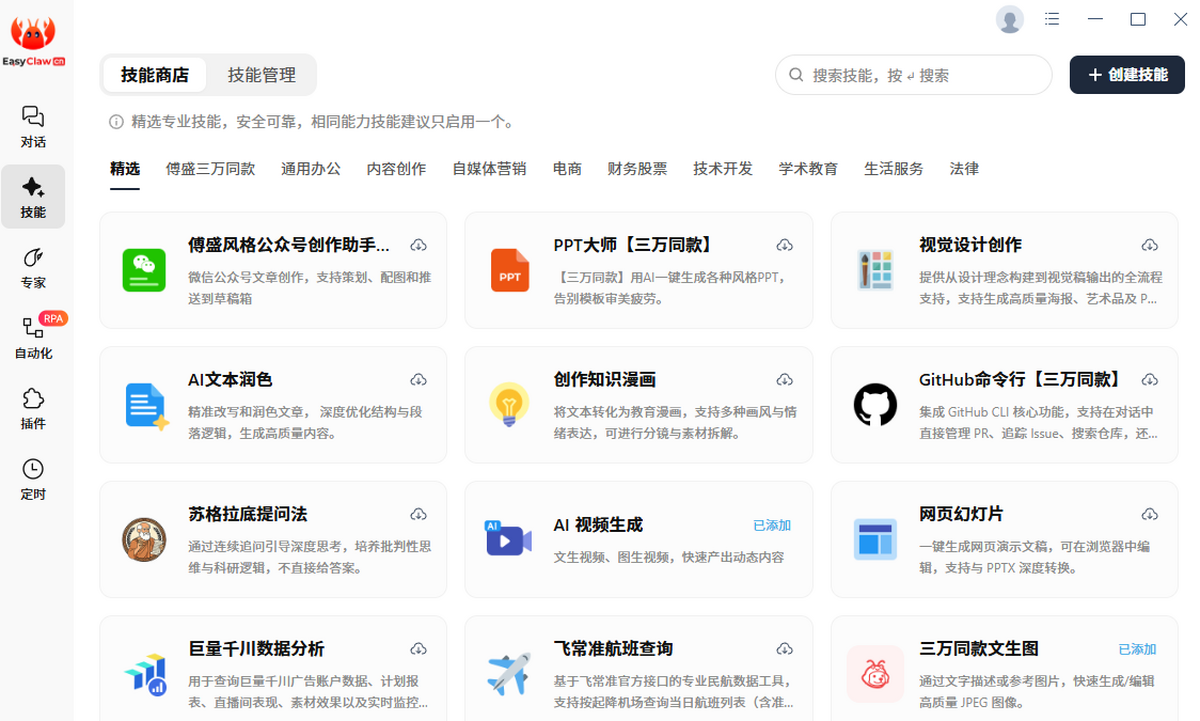Select the 精选 category tab
Screen dimensions: 1200x721
[x=125, y=169]
